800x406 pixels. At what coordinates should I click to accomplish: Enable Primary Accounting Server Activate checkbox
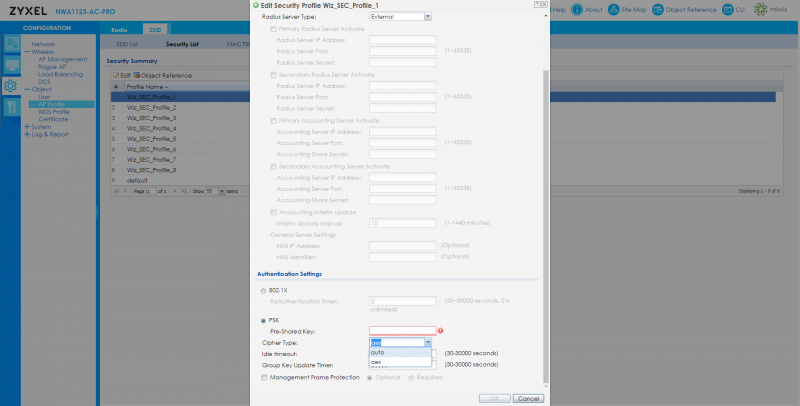click(273, 121)
